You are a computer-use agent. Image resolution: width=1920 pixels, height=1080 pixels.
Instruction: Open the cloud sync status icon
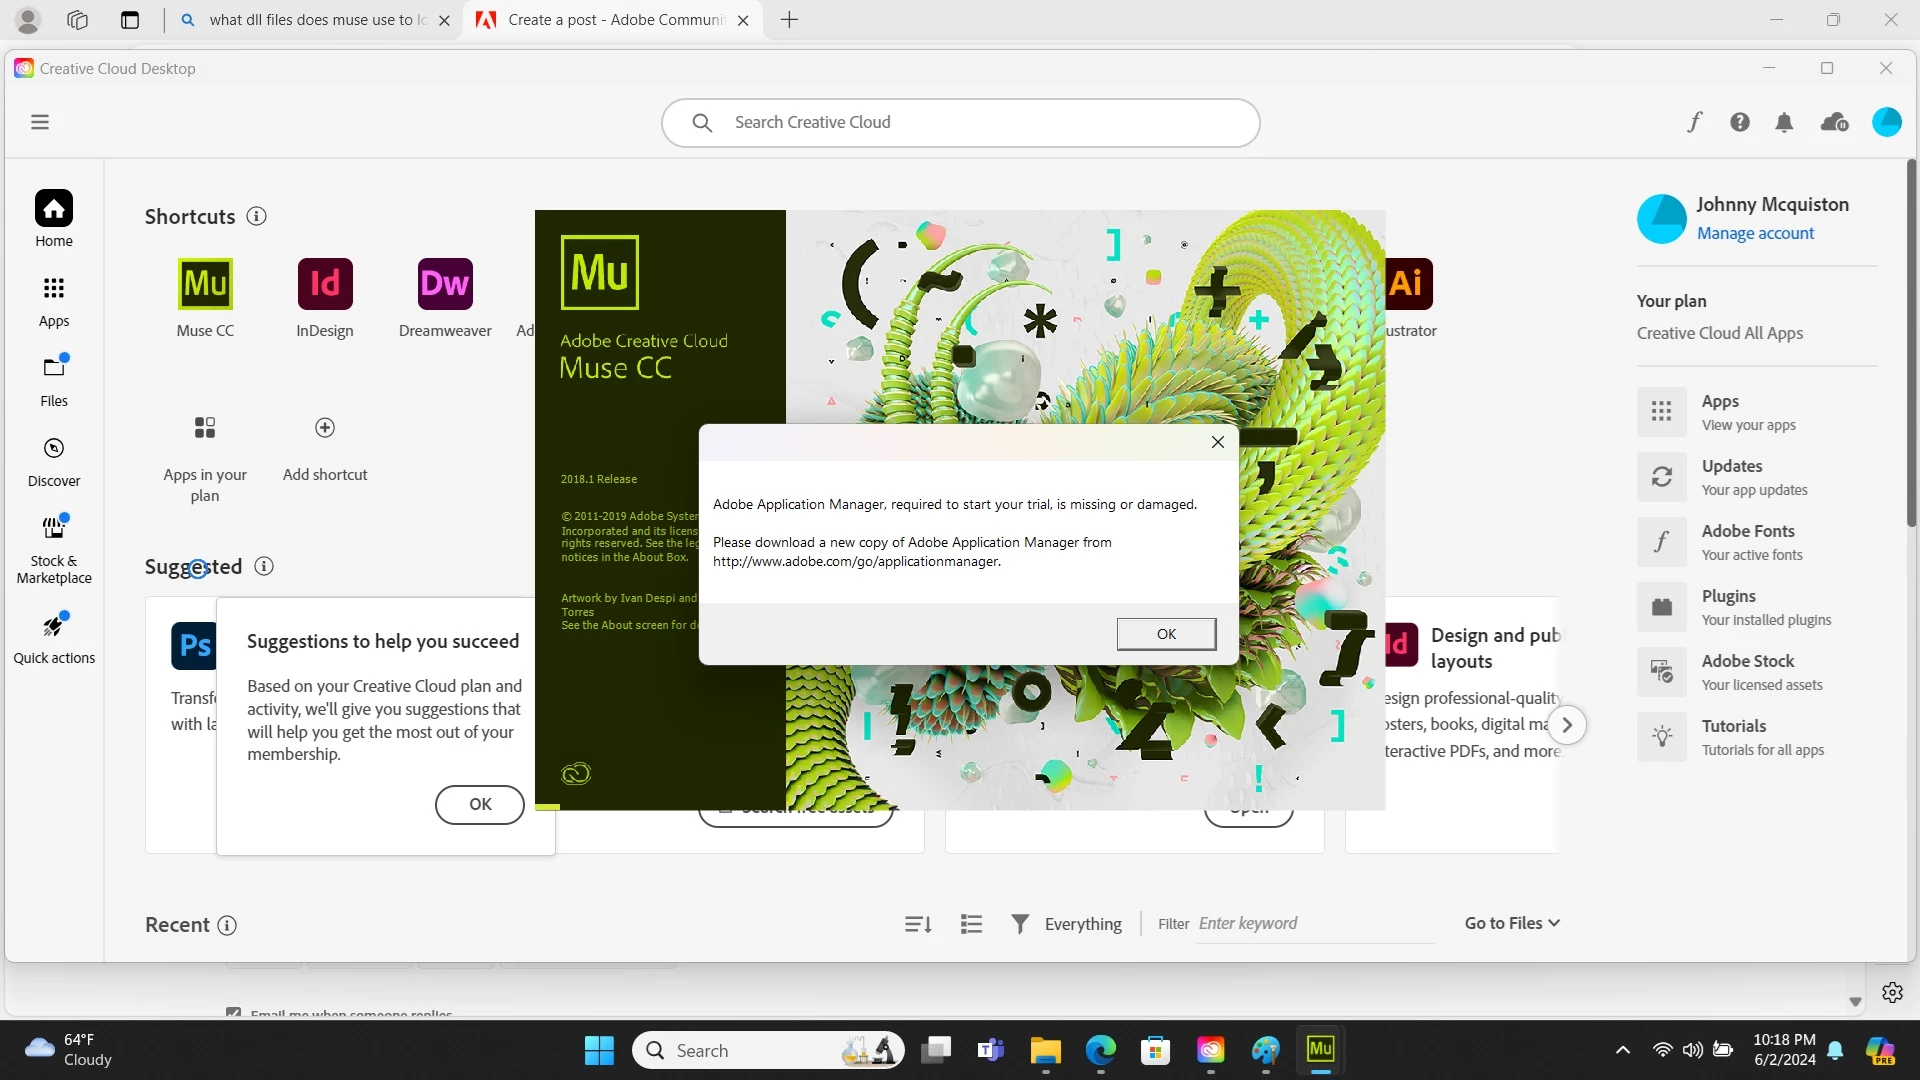click(1834, 122)
